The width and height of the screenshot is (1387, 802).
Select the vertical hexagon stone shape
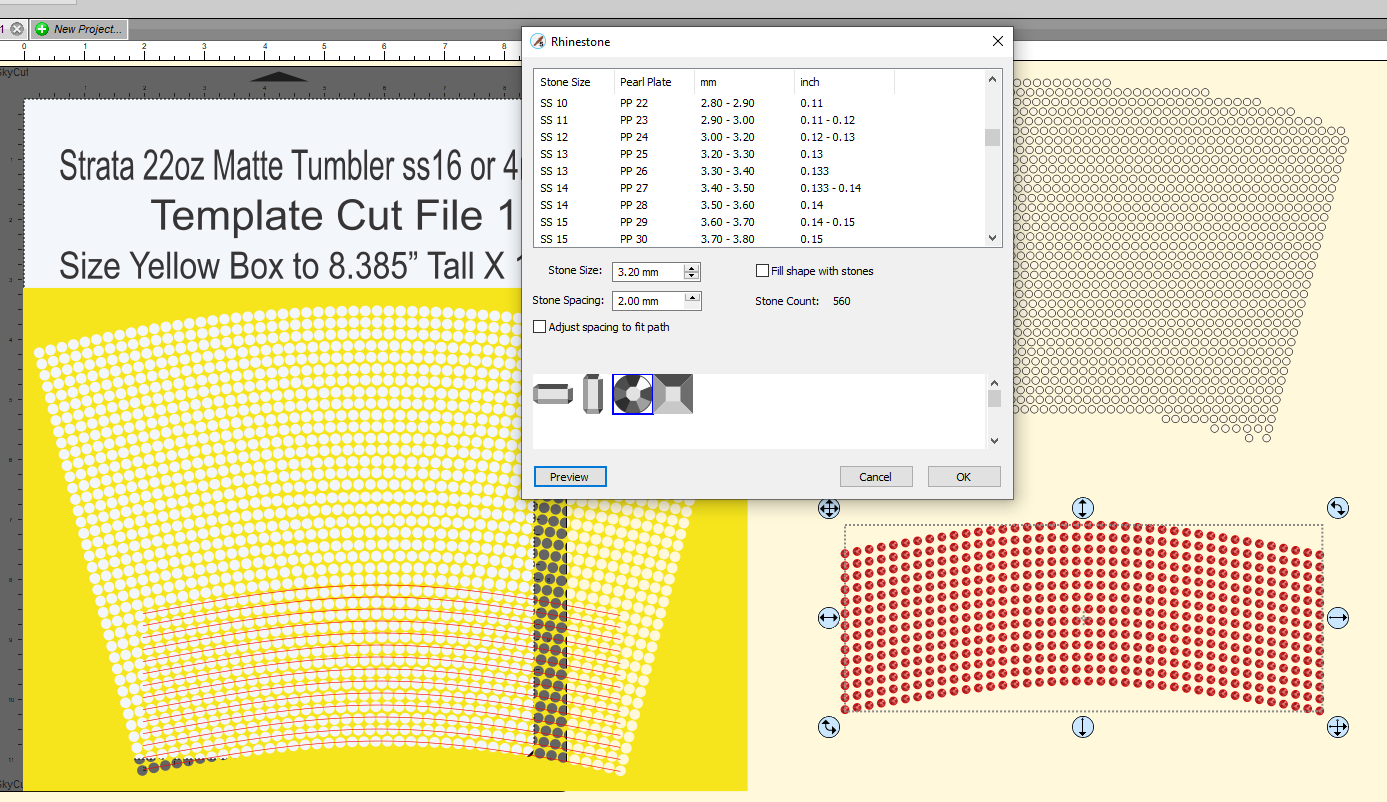(593, 394)
